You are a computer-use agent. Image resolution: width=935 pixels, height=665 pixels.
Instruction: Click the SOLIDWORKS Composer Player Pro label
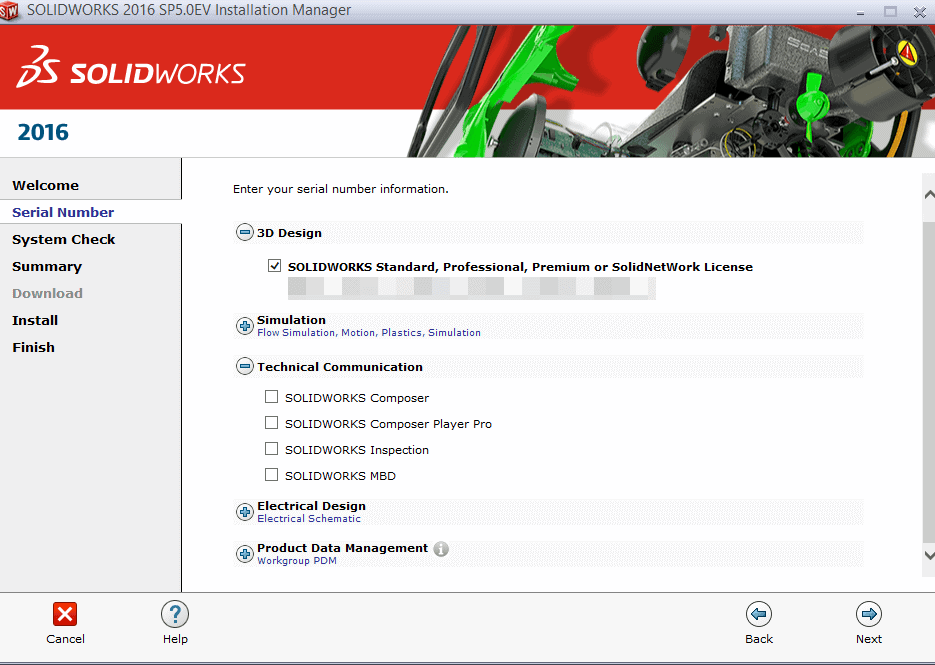coord(388,424)
